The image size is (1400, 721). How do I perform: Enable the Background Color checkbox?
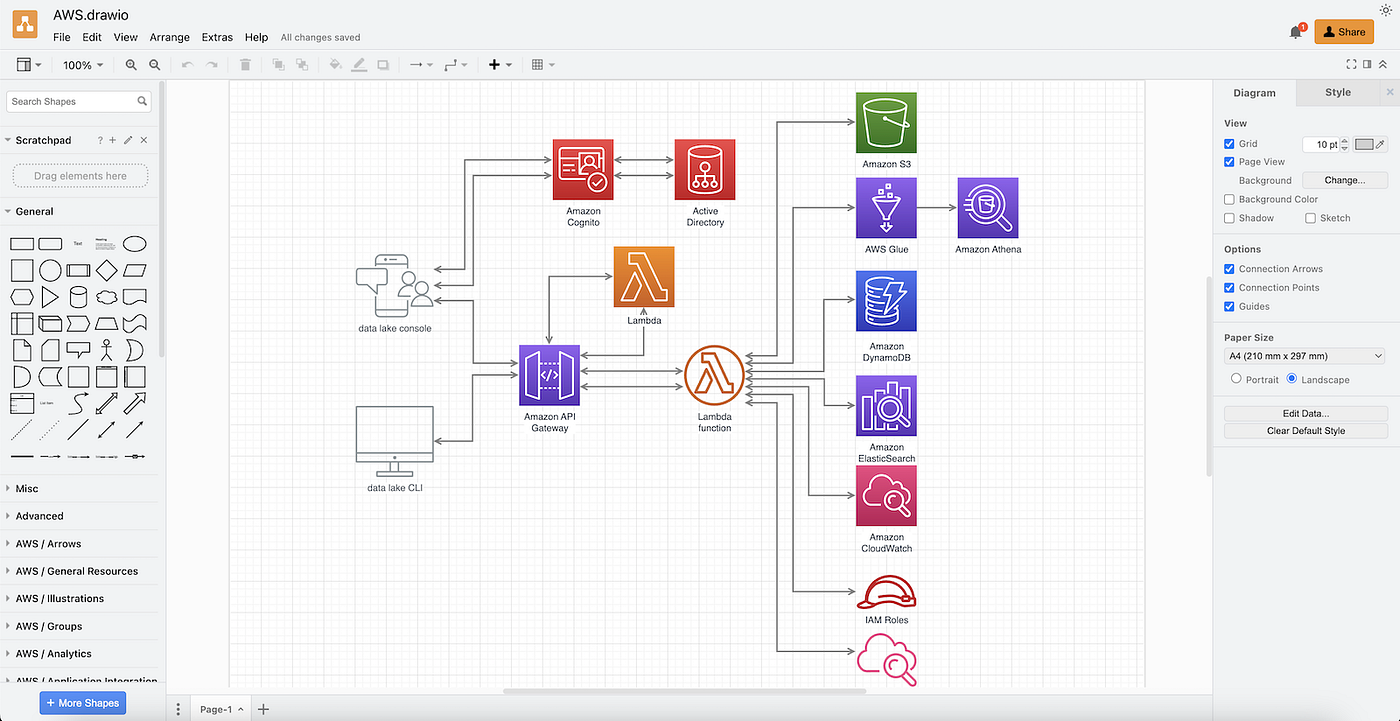coord(1229,199)
